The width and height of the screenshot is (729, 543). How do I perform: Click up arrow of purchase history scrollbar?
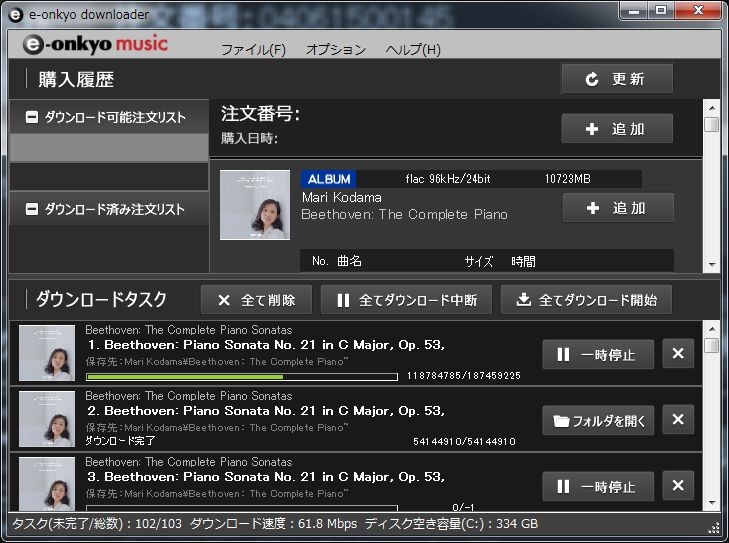tap(712, 108)
